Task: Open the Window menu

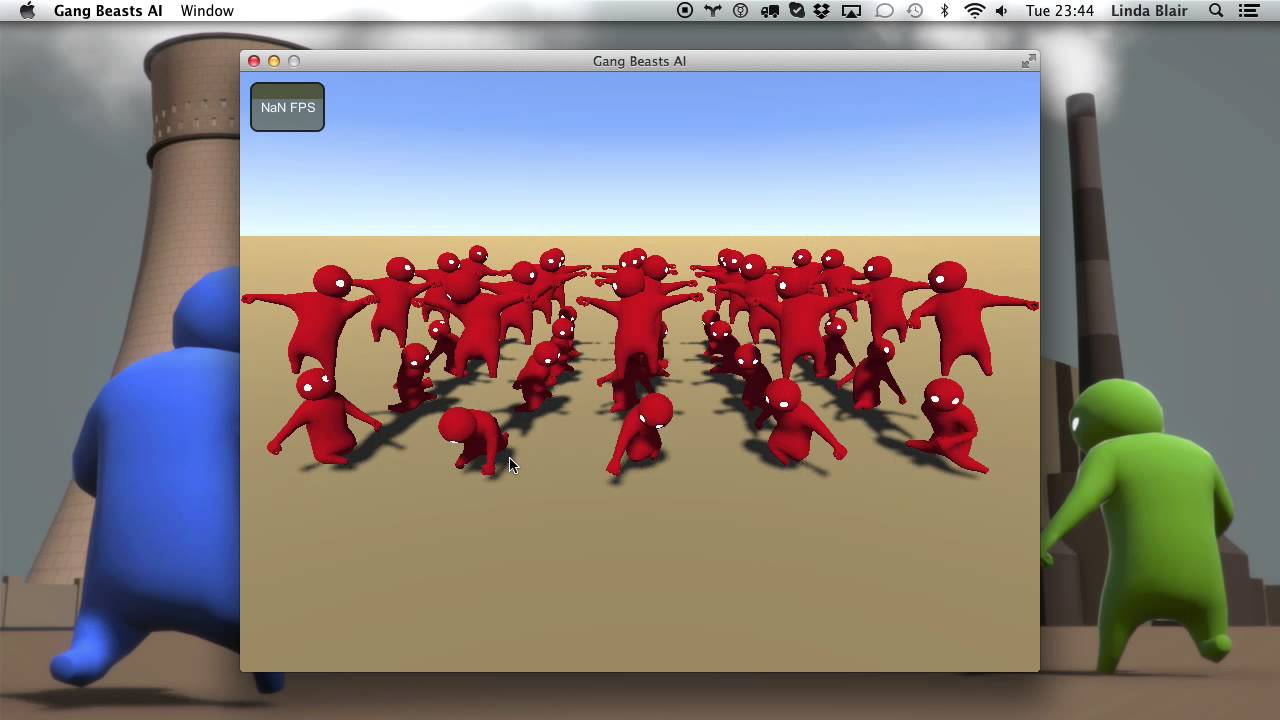Action: (207, 11)
